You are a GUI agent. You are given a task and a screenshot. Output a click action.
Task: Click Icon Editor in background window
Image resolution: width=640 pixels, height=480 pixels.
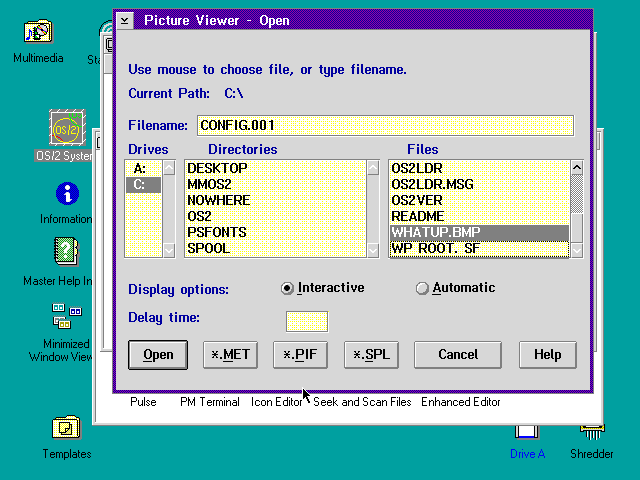click(x=276, y=402)
